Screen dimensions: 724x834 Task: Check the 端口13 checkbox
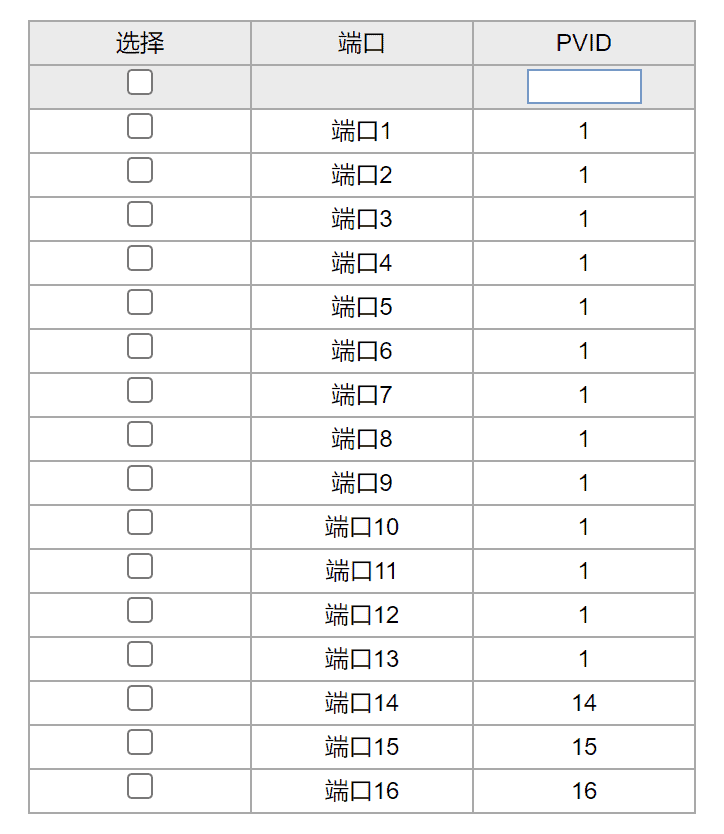[x=140, y=655]
